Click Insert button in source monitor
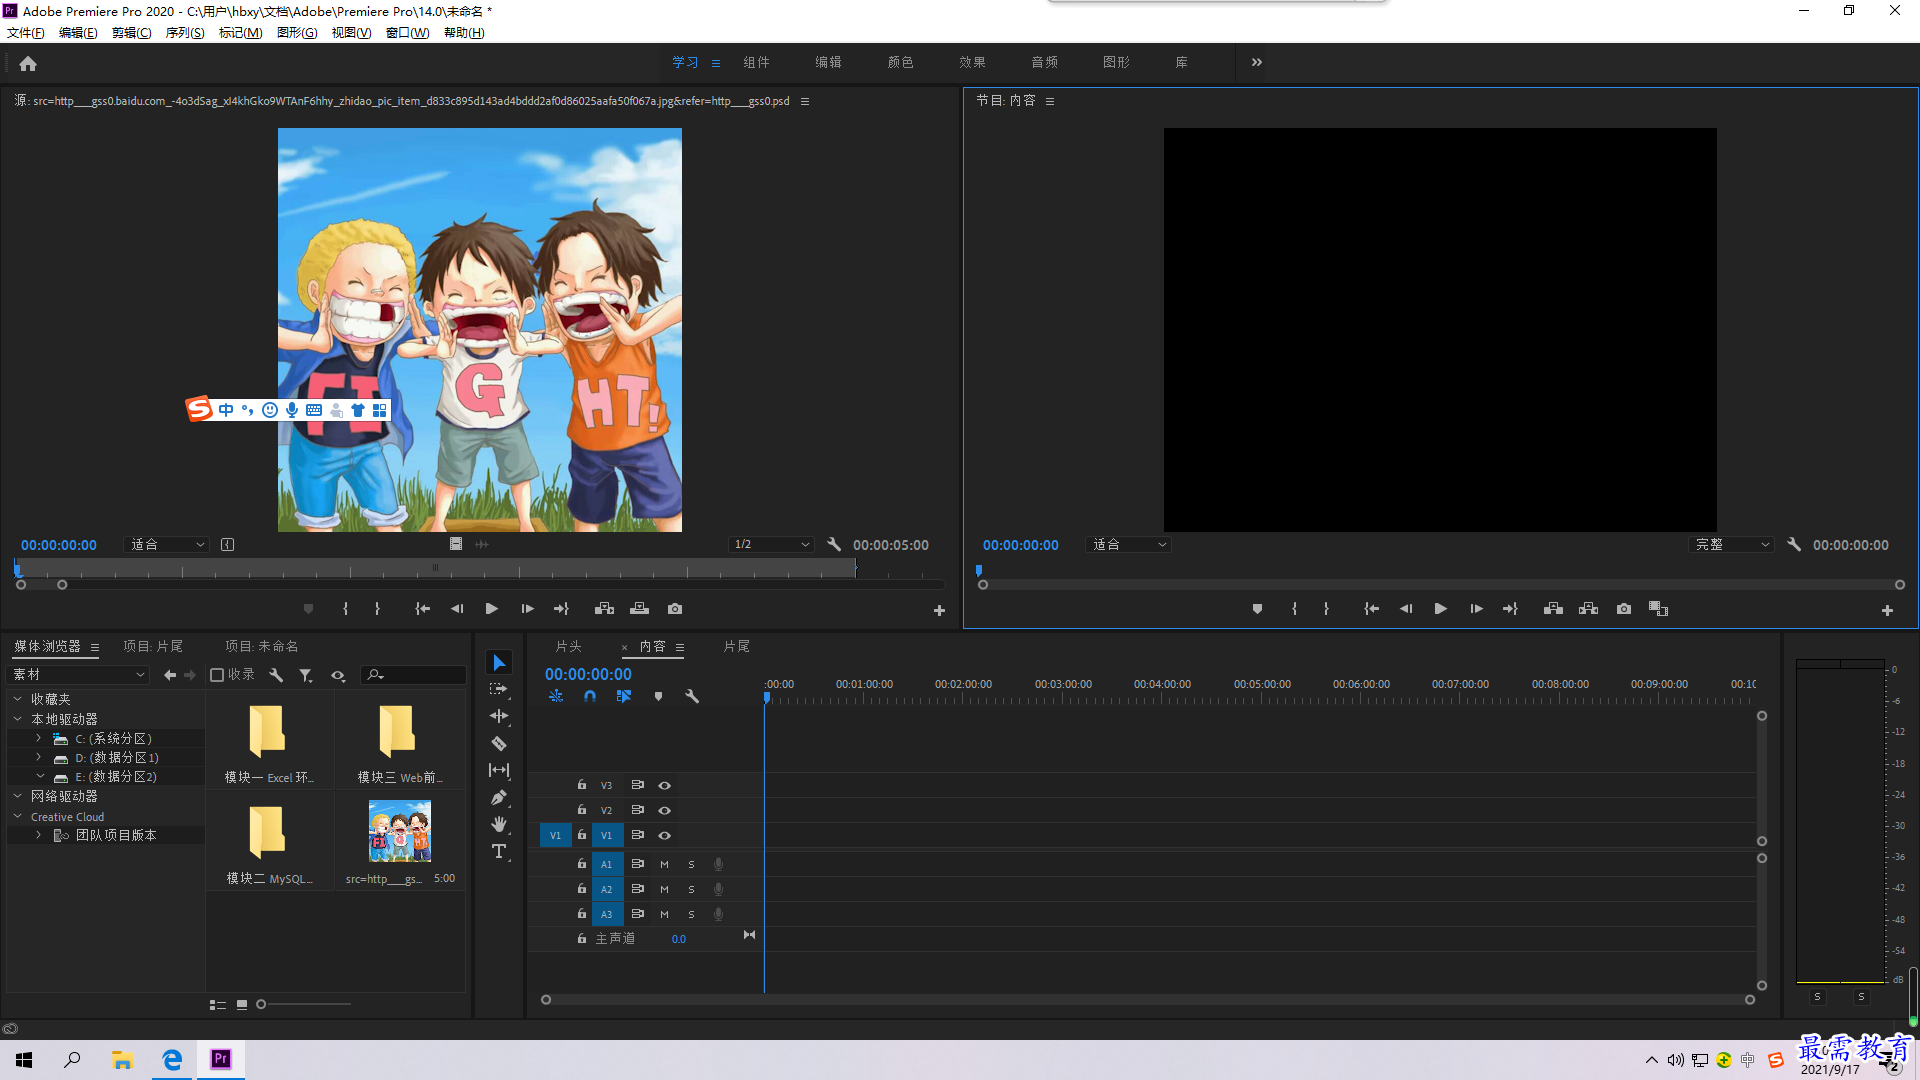 [604, 609]
